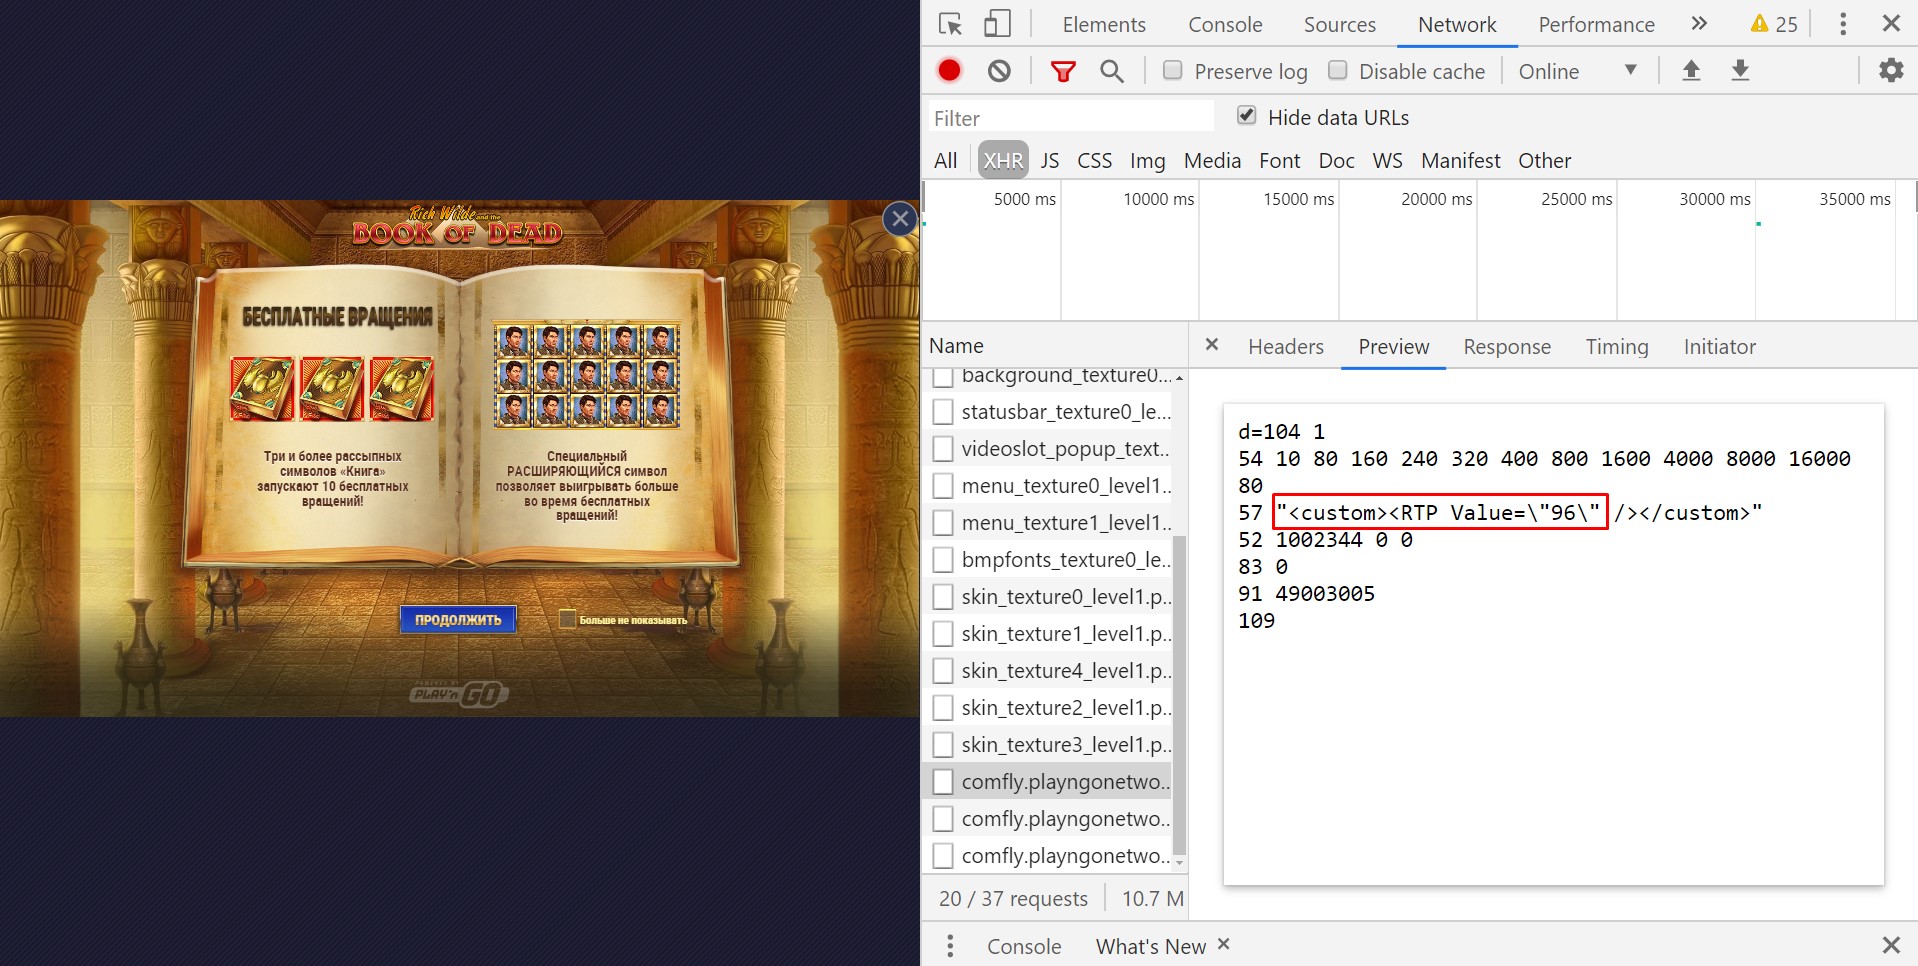Viewport: 1918px width, 966px height.
Task: Click the scroll-down arrow of request list
Action: (x=1180, y=862)
